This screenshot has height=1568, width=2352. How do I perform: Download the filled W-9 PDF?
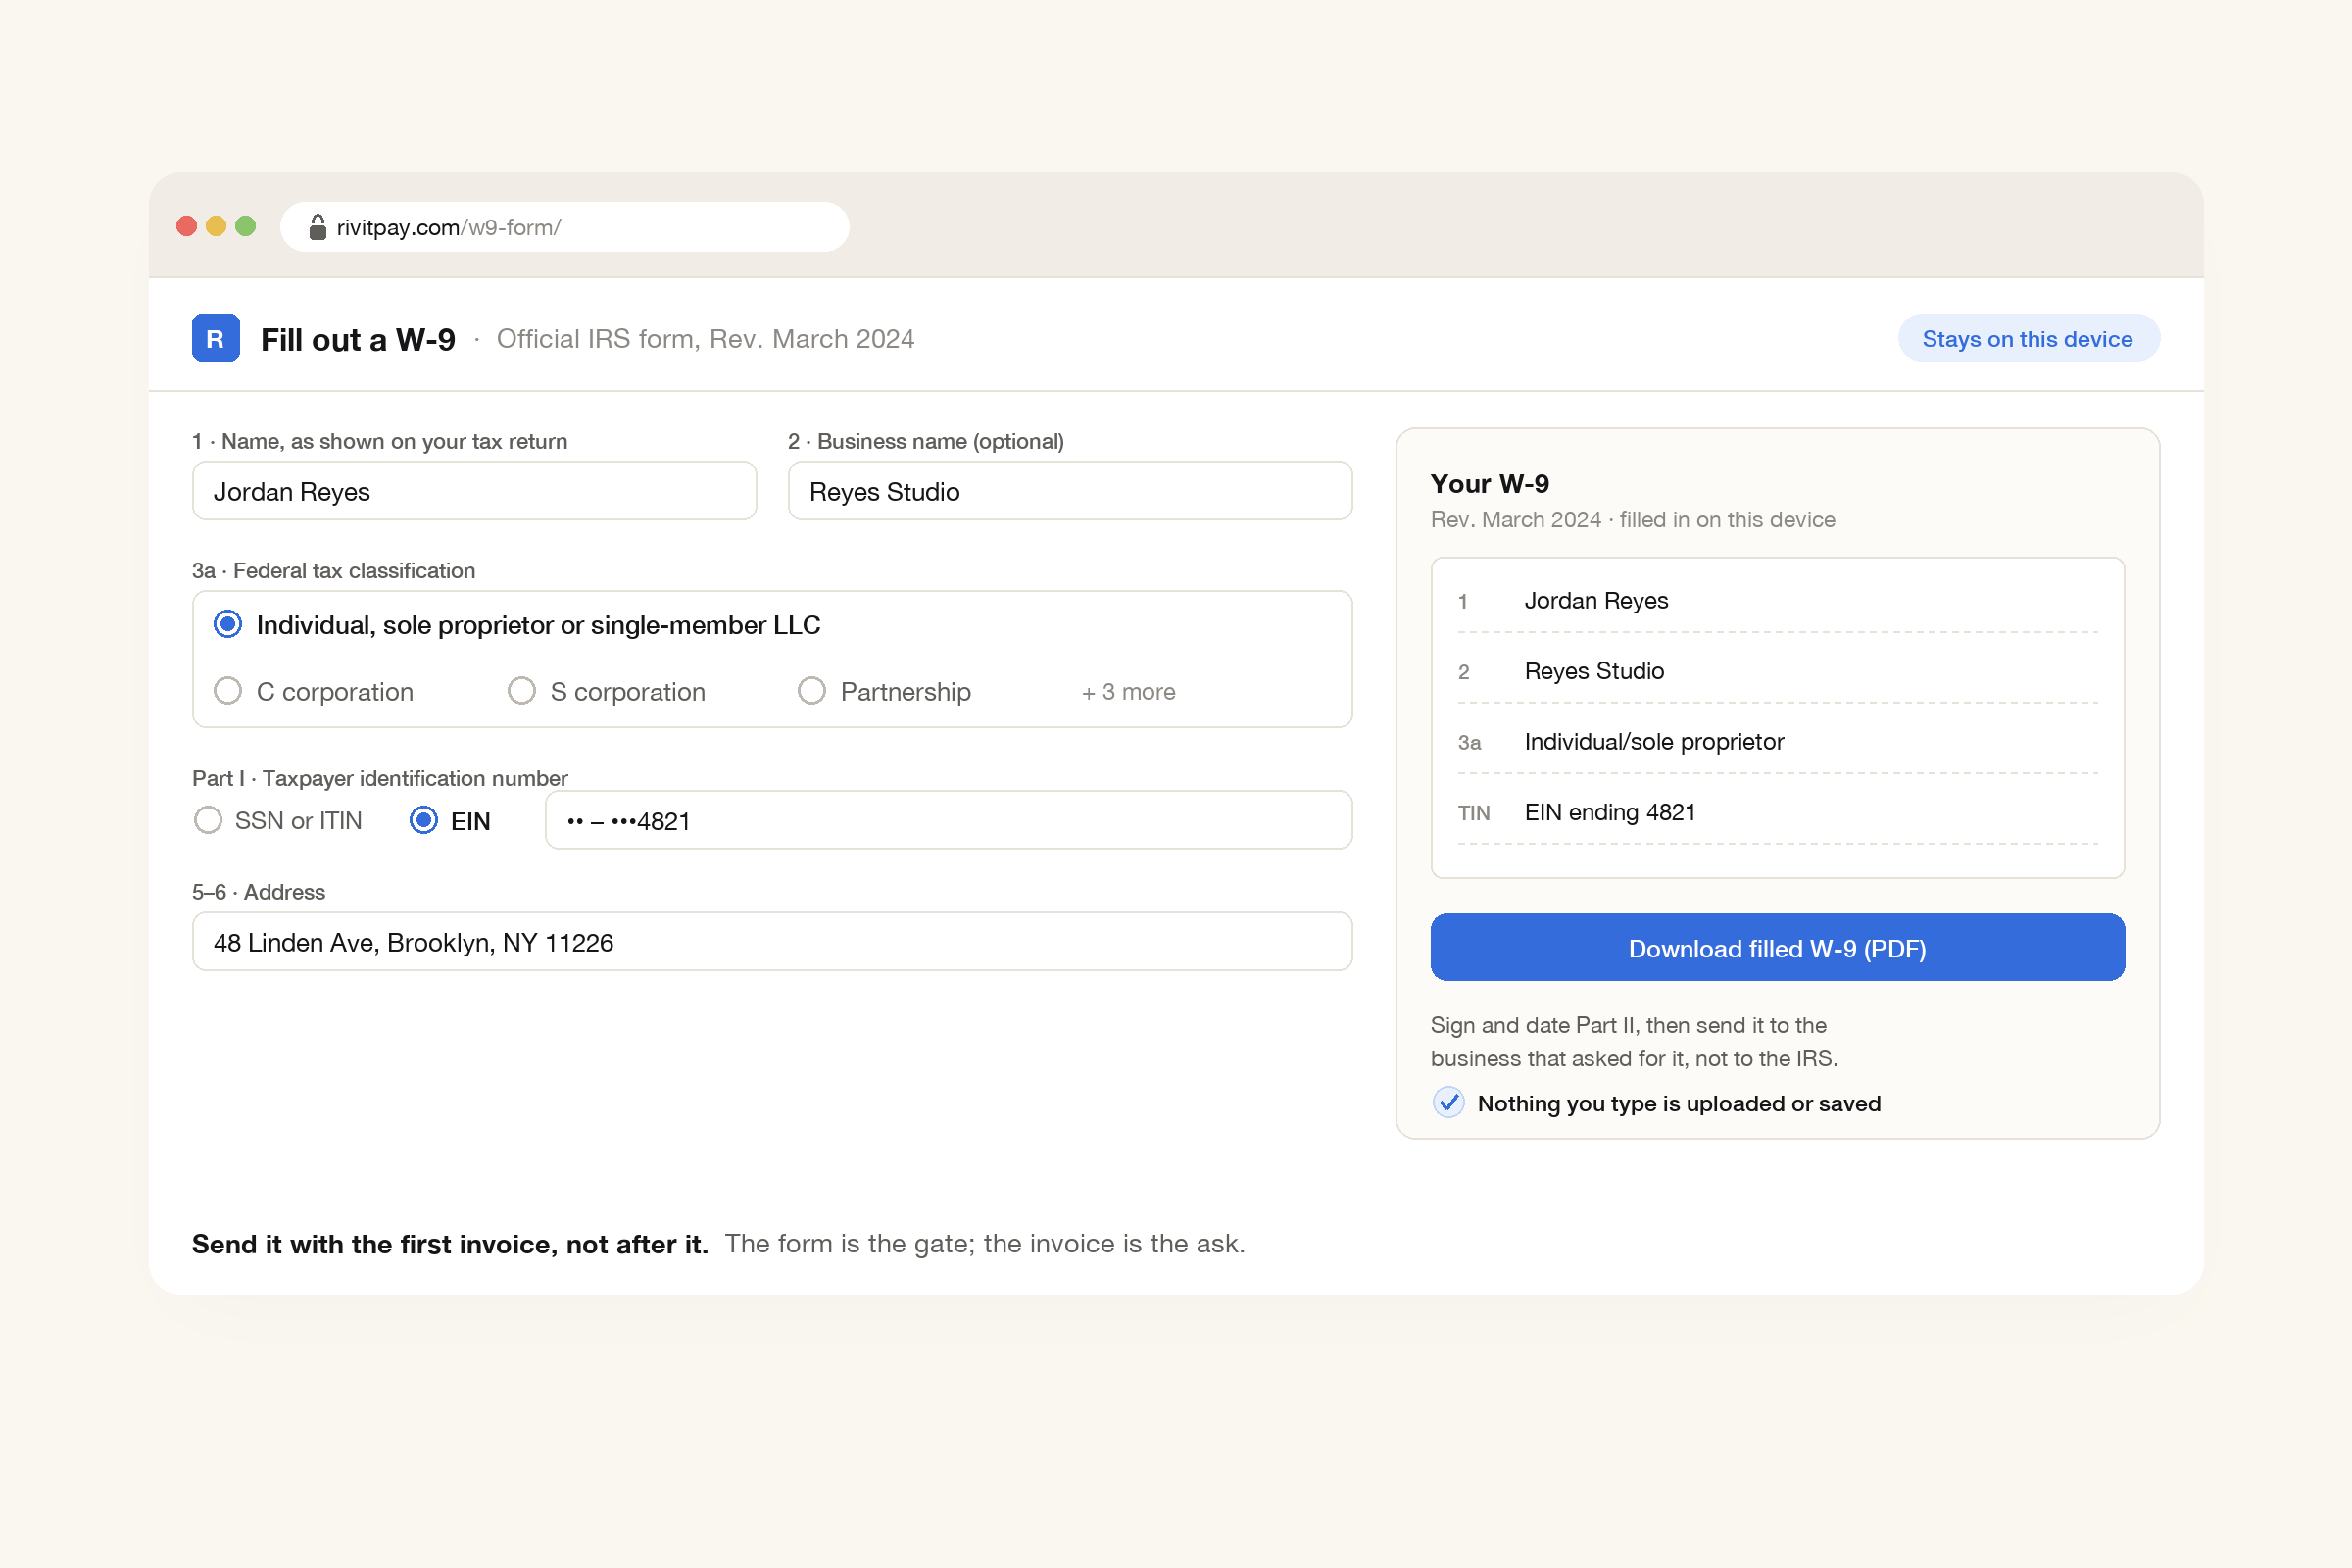1777,947
